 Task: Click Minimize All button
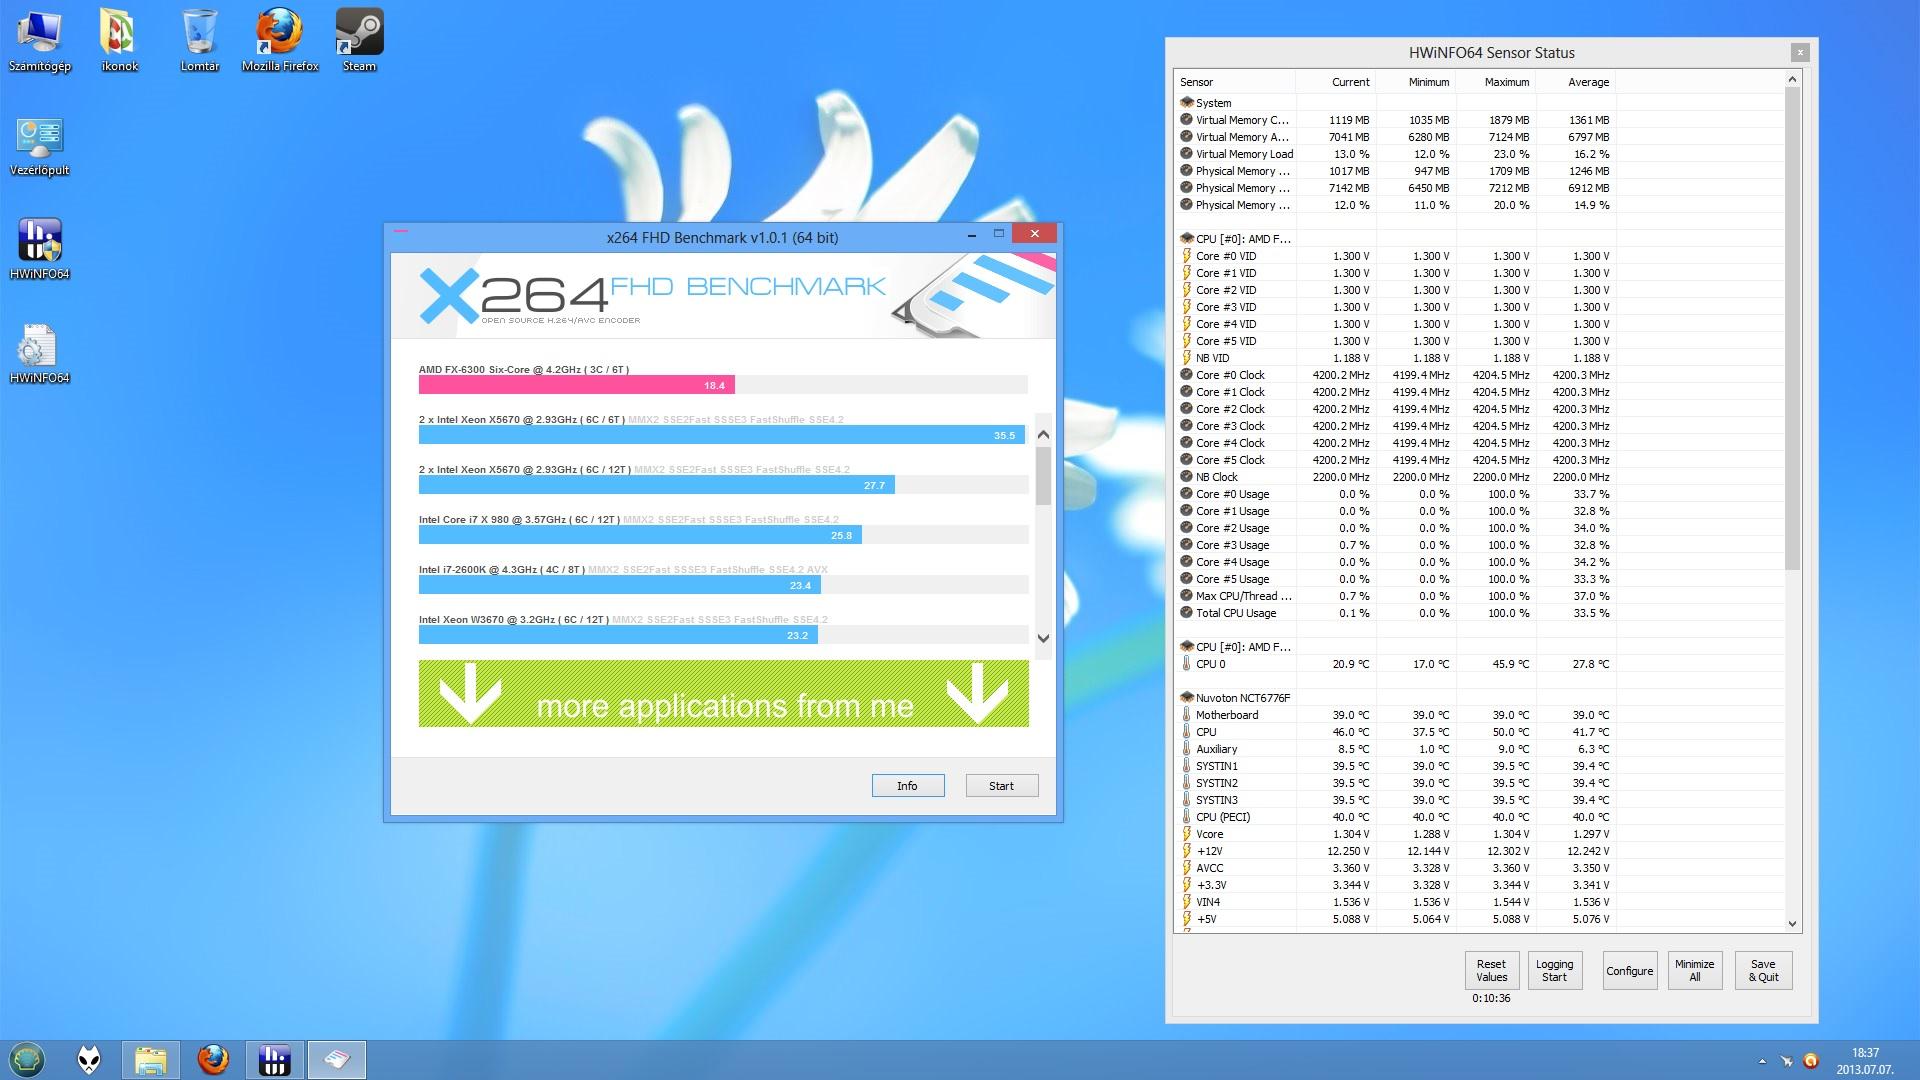point(1694,971)
